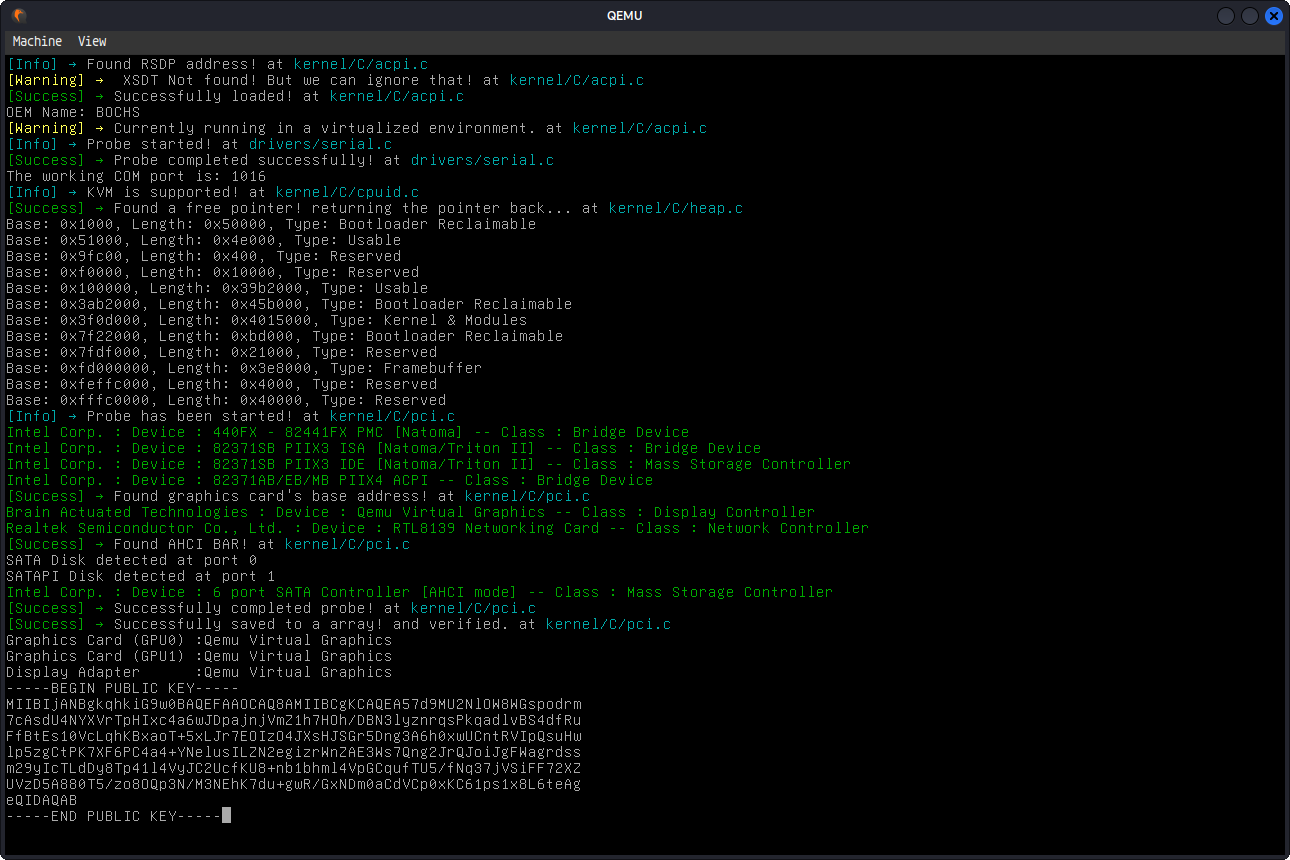Click the 'BEGIN PUBLIC KEY' header line
Viewport: 1290px width, 860px height.
[123, 688]
